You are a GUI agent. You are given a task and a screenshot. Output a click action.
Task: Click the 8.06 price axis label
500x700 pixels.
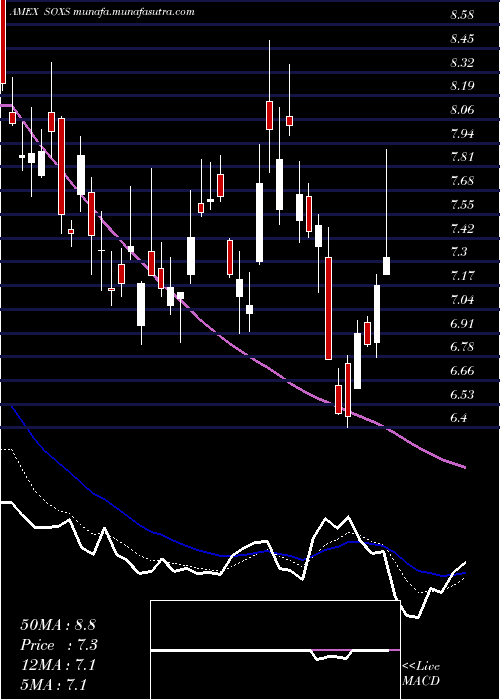(x=462, y=110)
